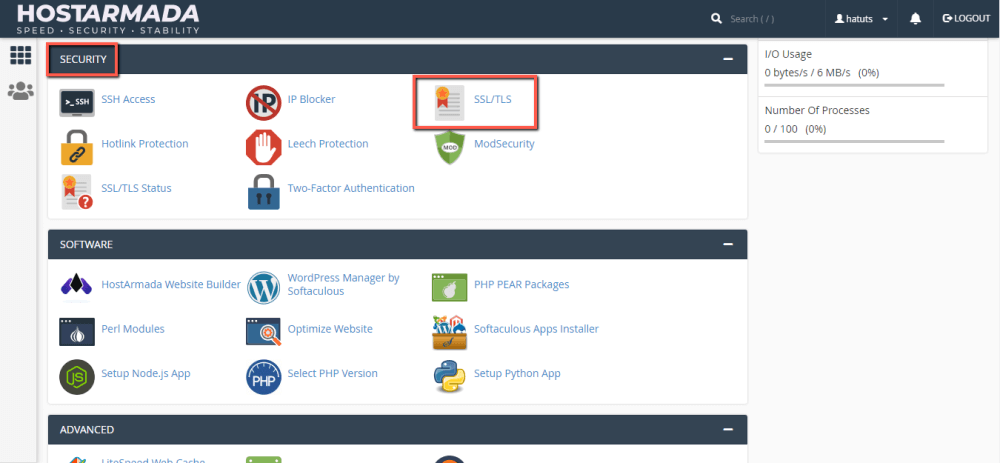
Task: Click the notifications bell icon
Action: [x=915, y=18]
